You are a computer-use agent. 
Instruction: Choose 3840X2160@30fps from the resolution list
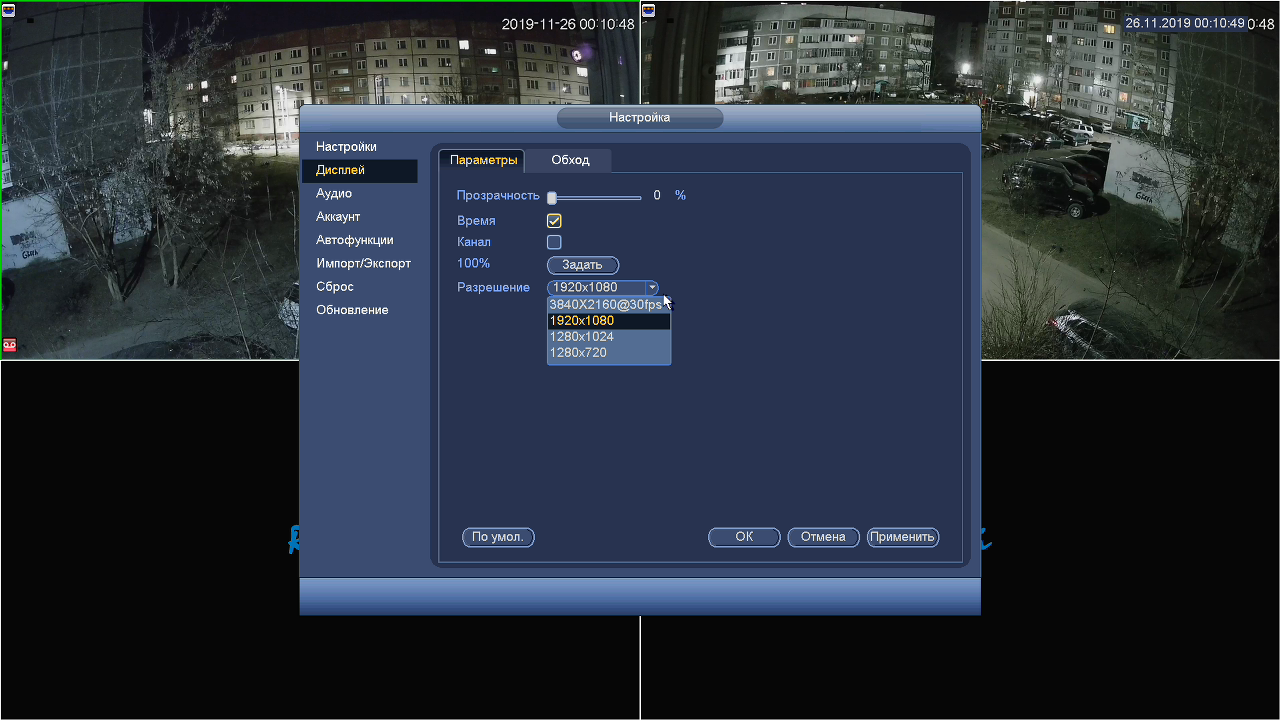click(x=608, y=305)
